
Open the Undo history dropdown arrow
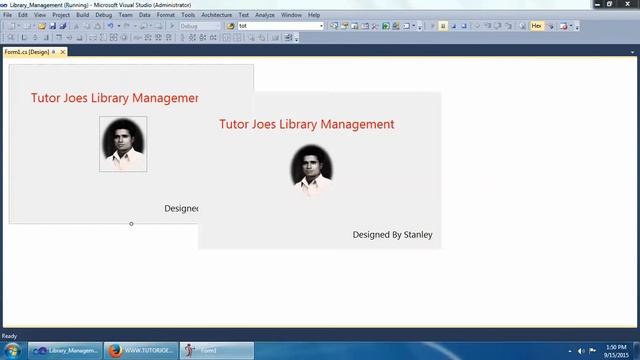coord(119,26)
